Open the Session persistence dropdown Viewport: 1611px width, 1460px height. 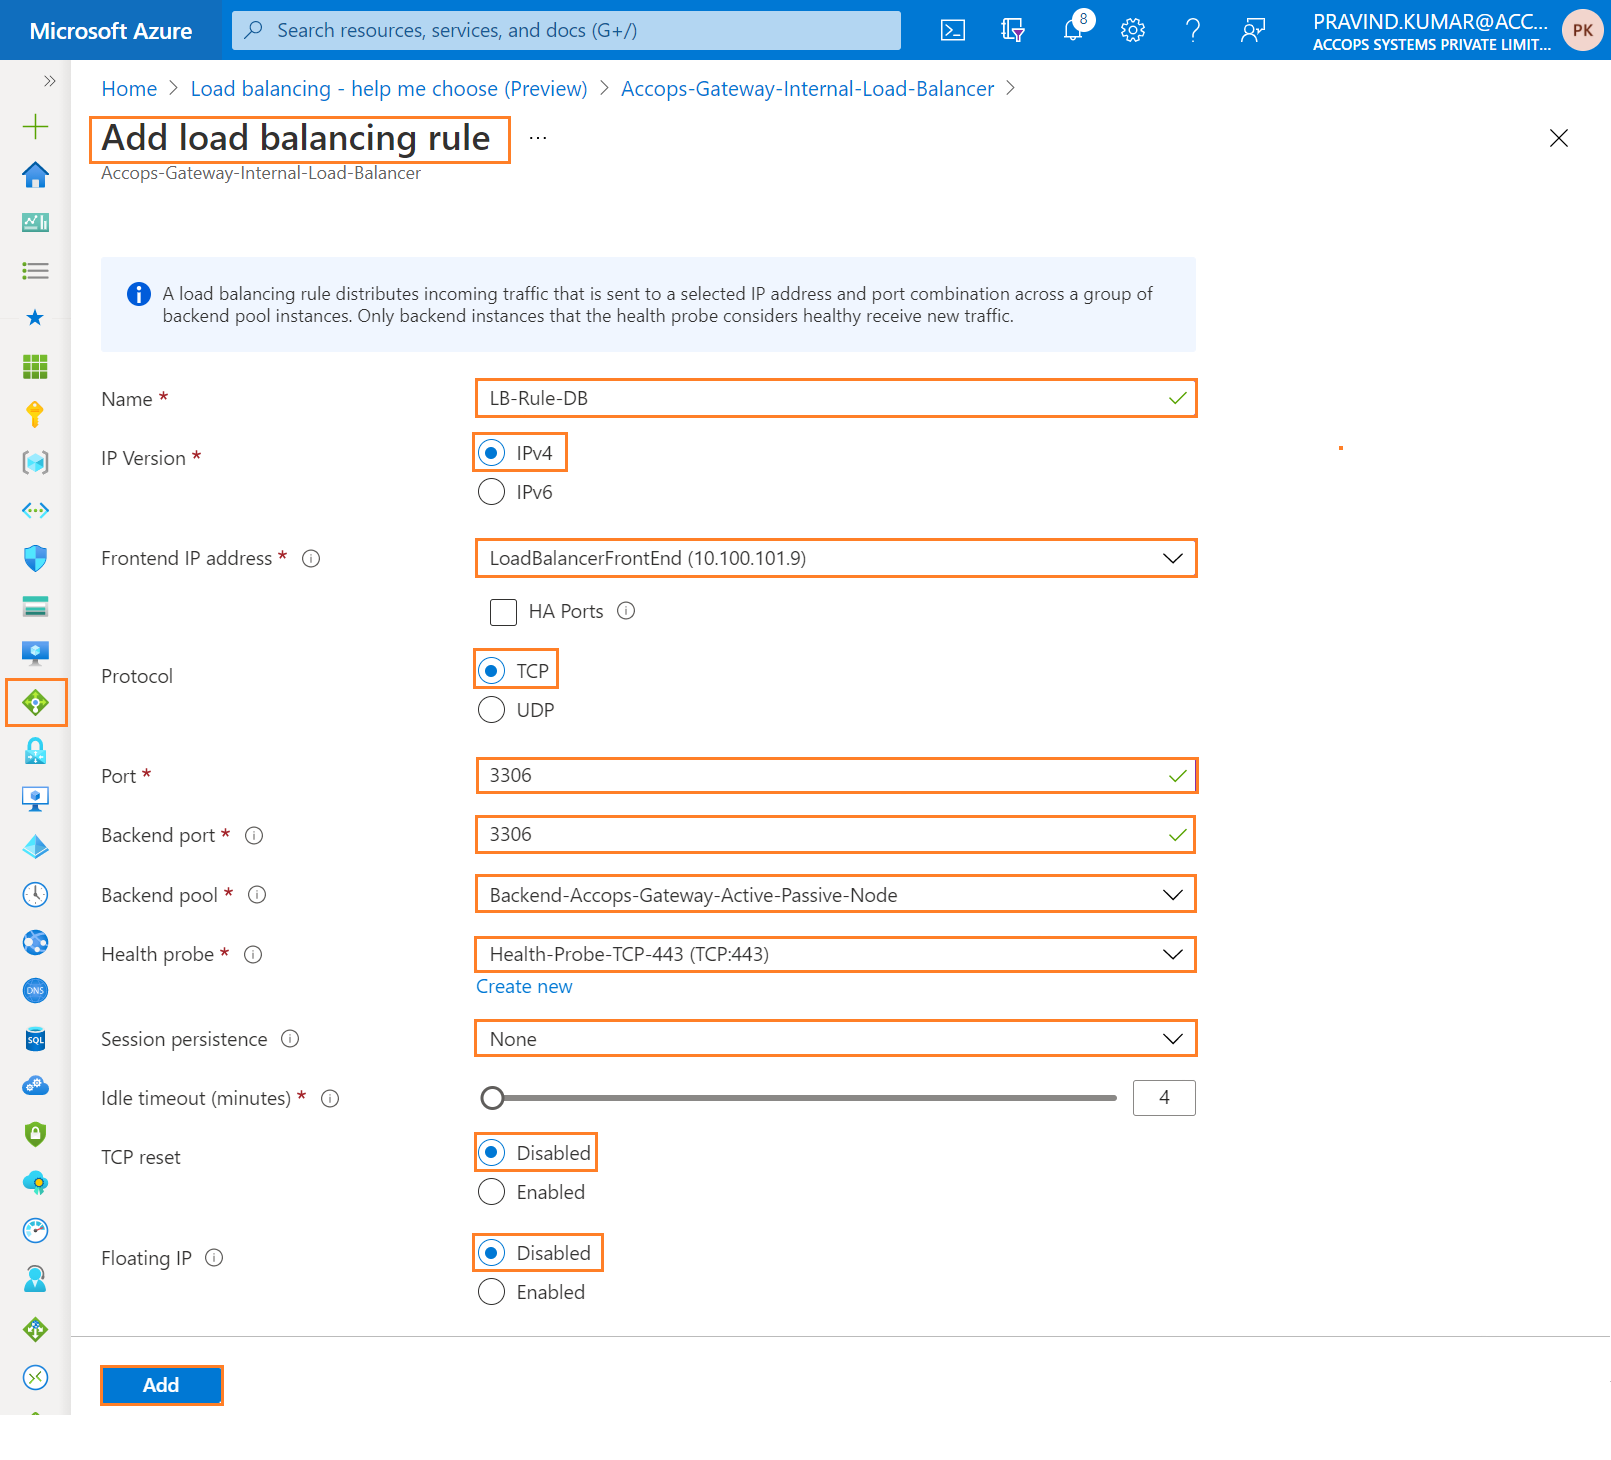pos(836,1039)
